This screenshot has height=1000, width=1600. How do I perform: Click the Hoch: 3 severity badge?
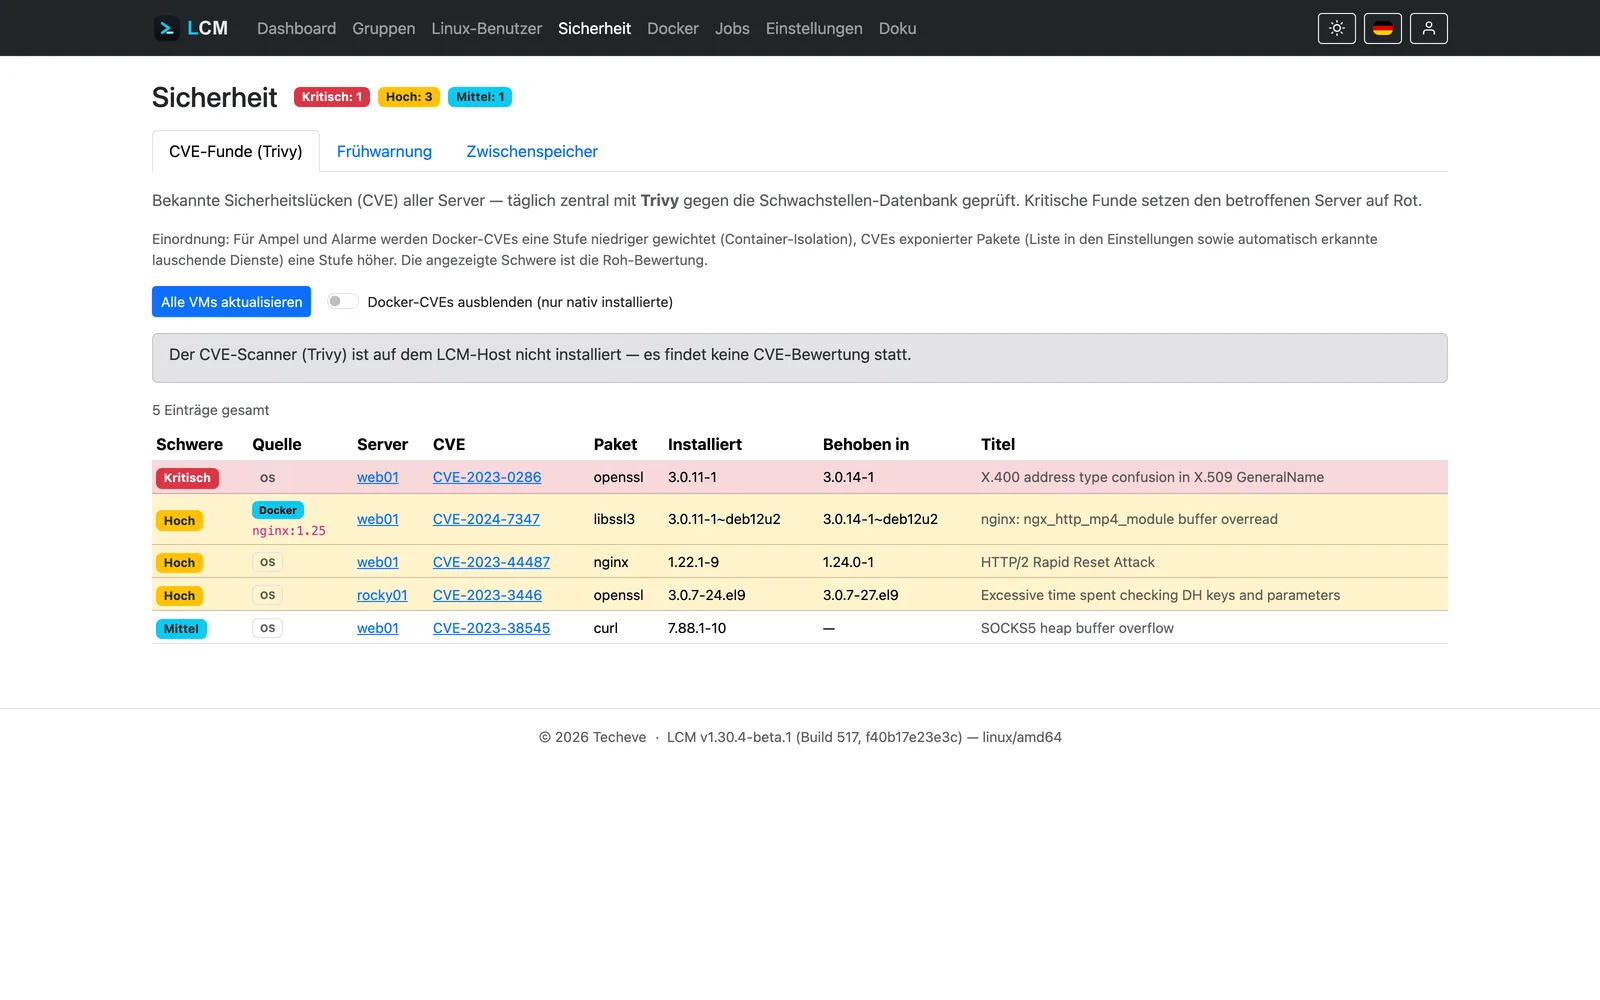(409, 97)
